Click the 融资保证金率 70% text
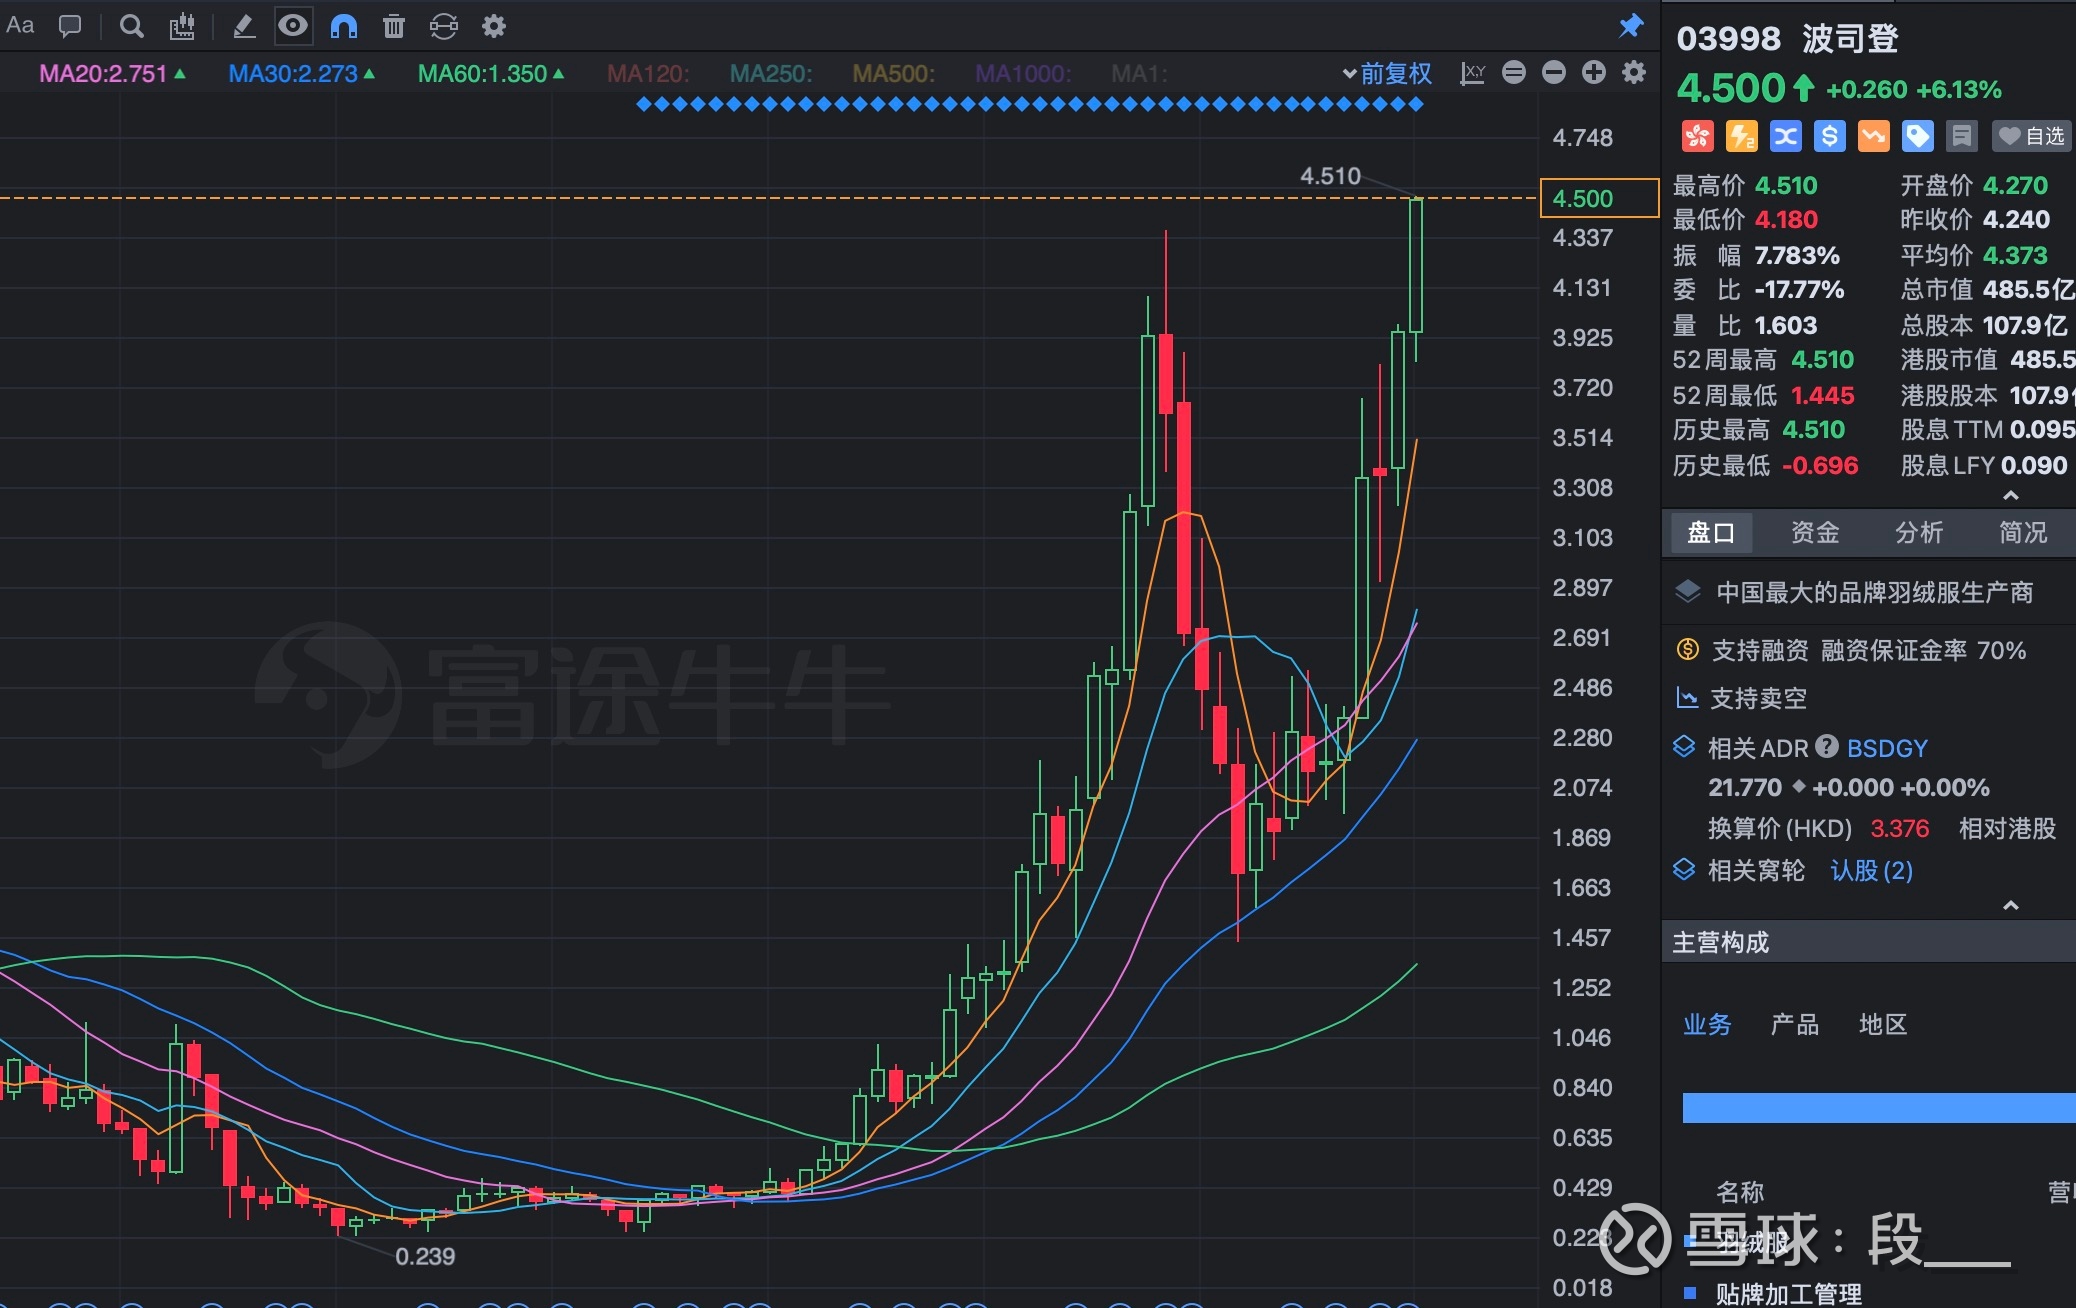The image size is (2076, 1308). 1924,650
